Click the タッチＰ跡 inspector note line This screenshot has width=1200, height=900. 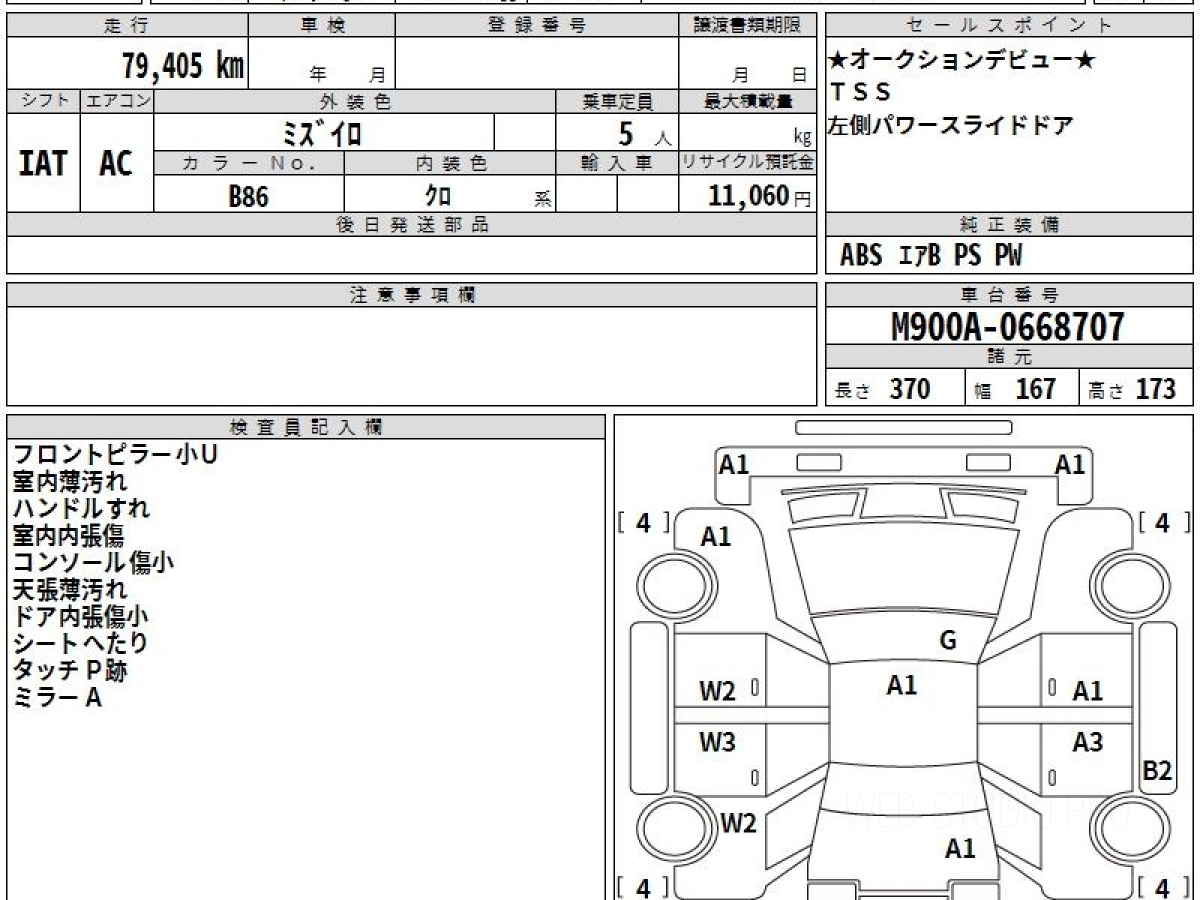tap(70, 670)
